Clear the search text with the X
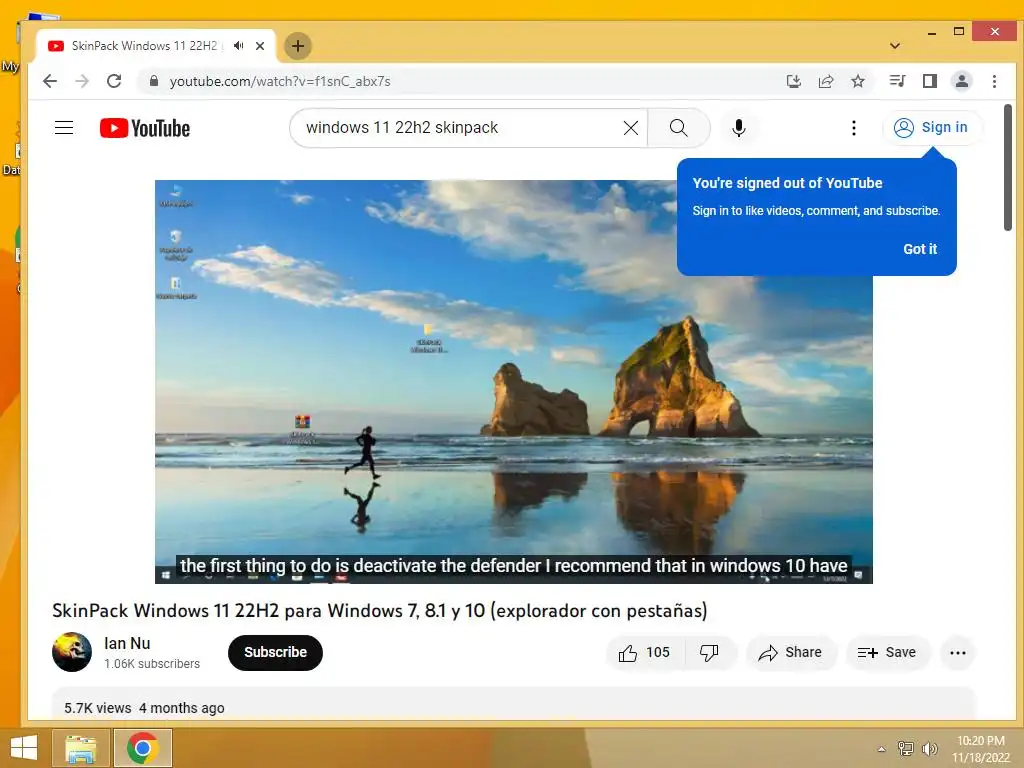Viewport: 1024px width, 768px height. (631, 128)
